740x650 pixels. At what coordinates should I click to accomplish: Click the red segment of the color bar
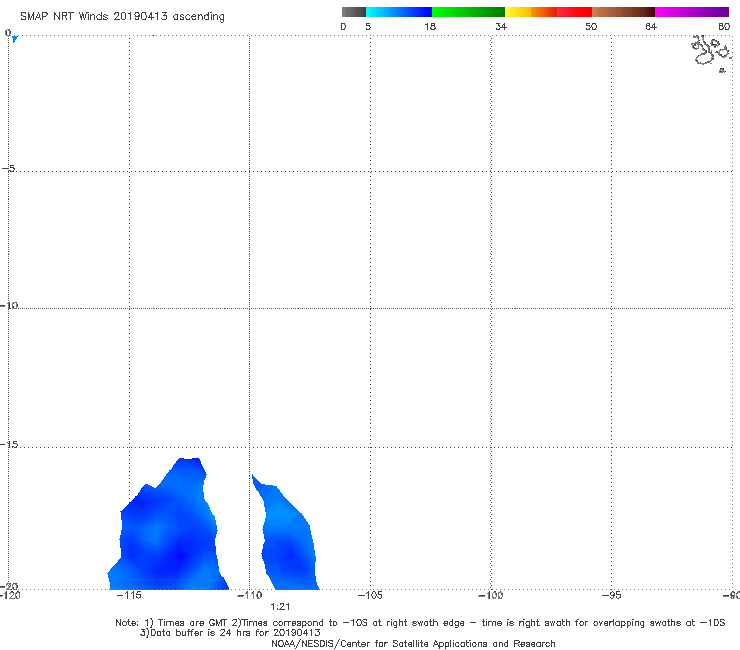tap(574, 12)
